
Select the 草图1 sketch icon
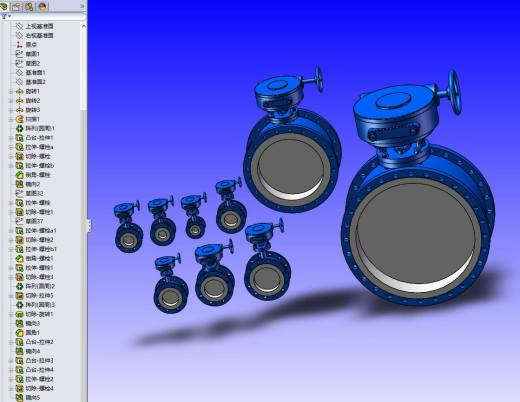click(x=19, y=54)
